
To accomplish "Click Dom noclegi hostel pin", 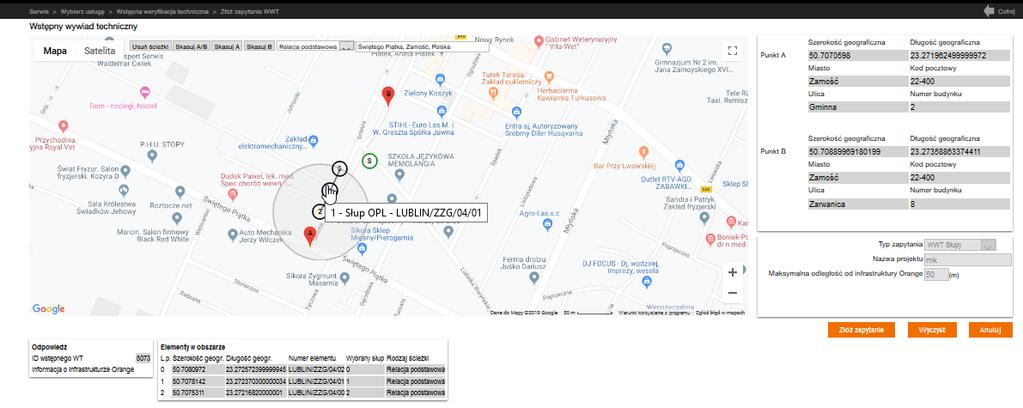I will [x=145, y=91].
